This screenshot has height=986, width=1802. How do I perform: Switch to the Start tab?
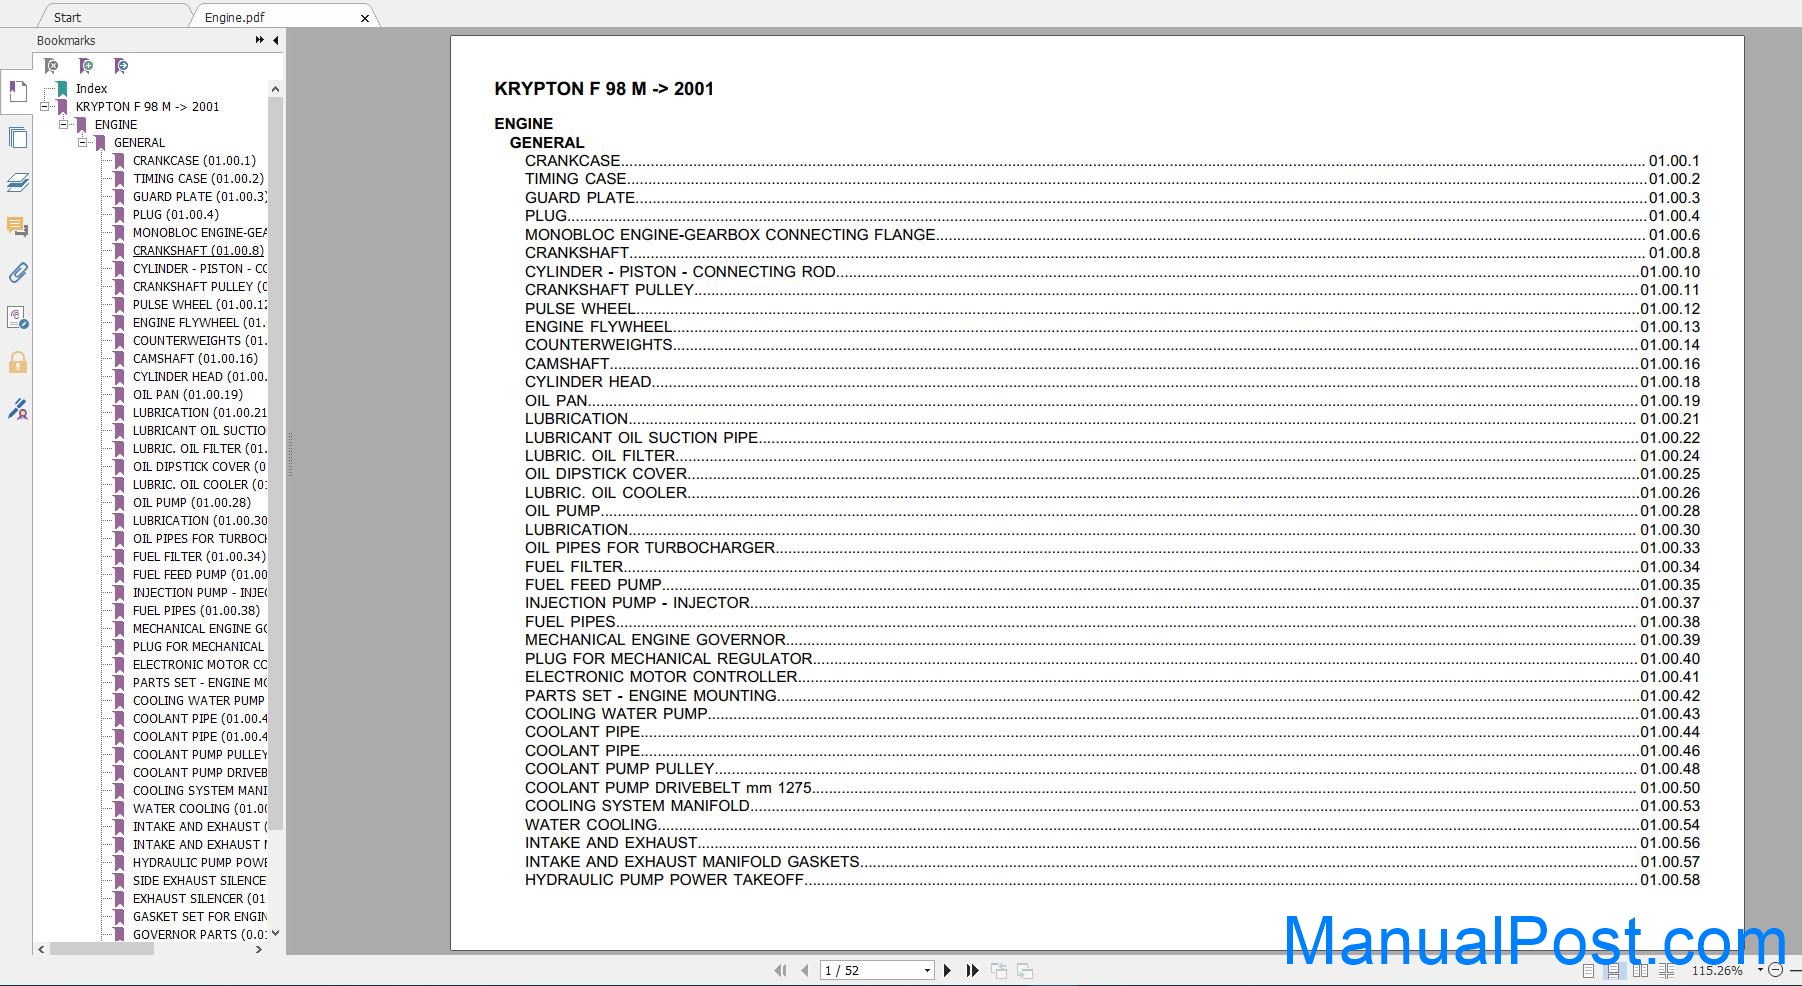(x=68, y=17)
